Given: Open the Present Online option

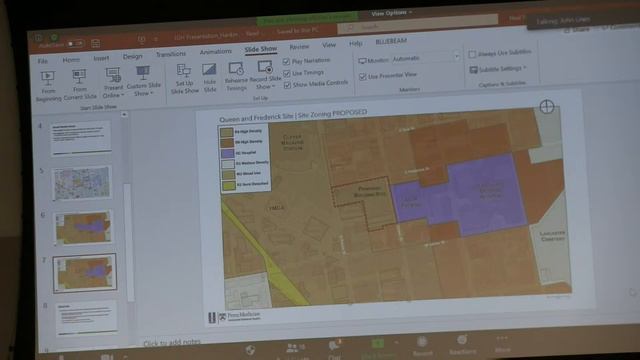Looking at the screenshot, I should [x=113, y=82].
